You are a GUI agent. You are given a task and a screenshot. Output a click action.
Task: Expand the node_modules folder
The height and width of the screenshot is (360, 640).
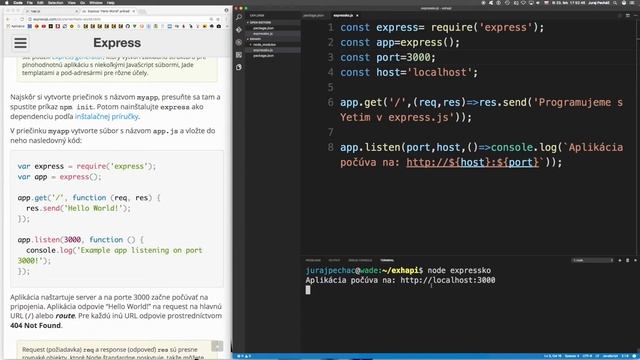click(264, 44)
